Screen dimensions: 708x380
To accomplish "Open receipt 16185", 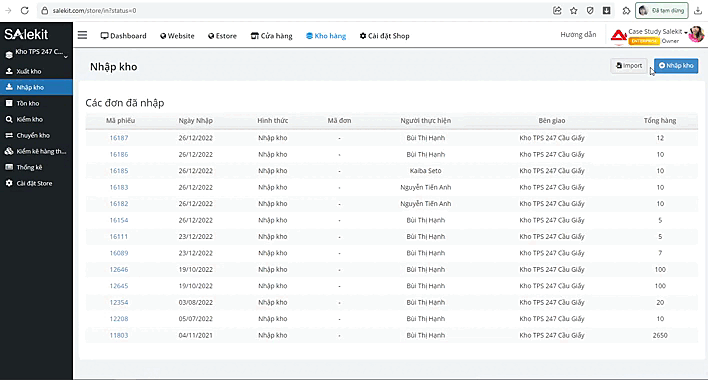I will tap(119, 171).
